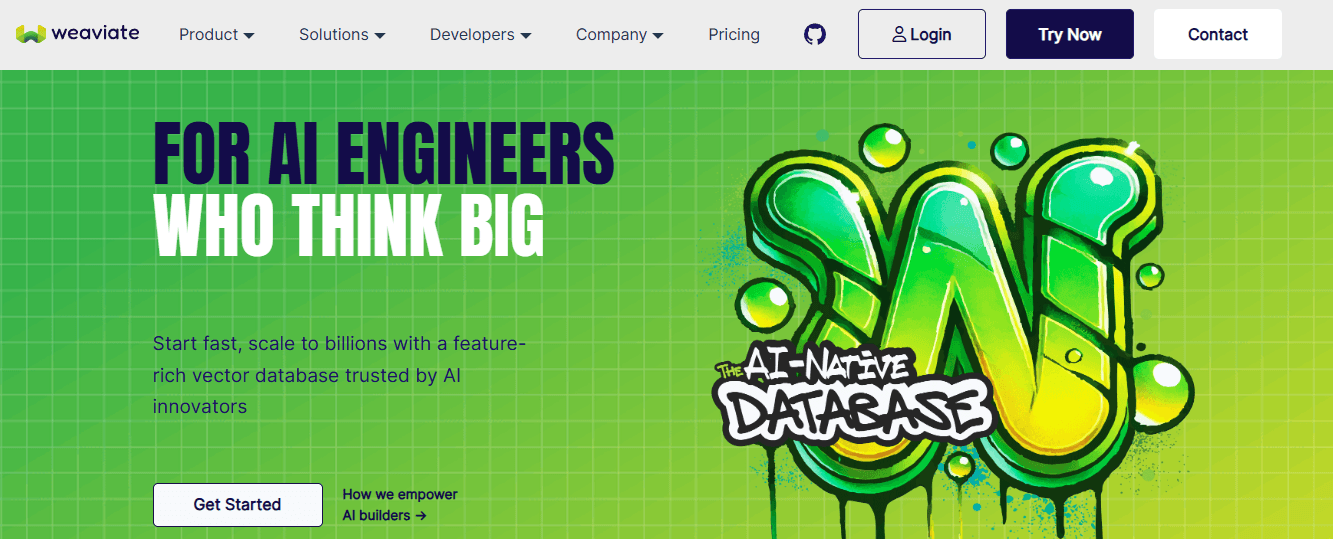Click the Login button
This screenshot has height=539, width=1333.
click(922, 34)
